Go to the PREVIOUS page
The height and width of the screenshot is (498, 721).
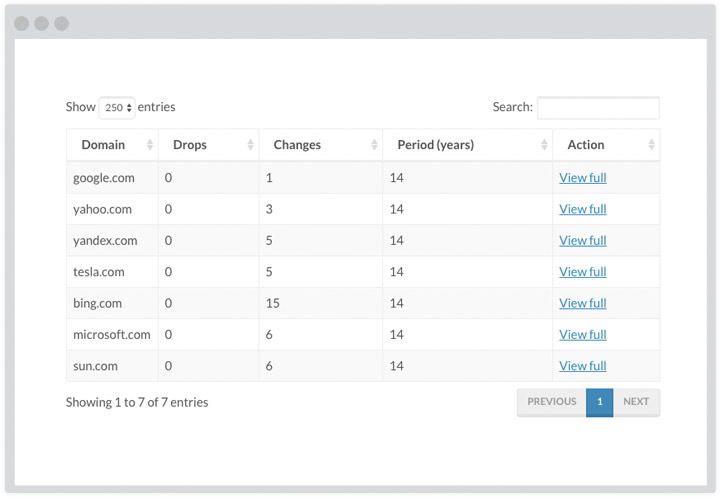click(551, 402)
